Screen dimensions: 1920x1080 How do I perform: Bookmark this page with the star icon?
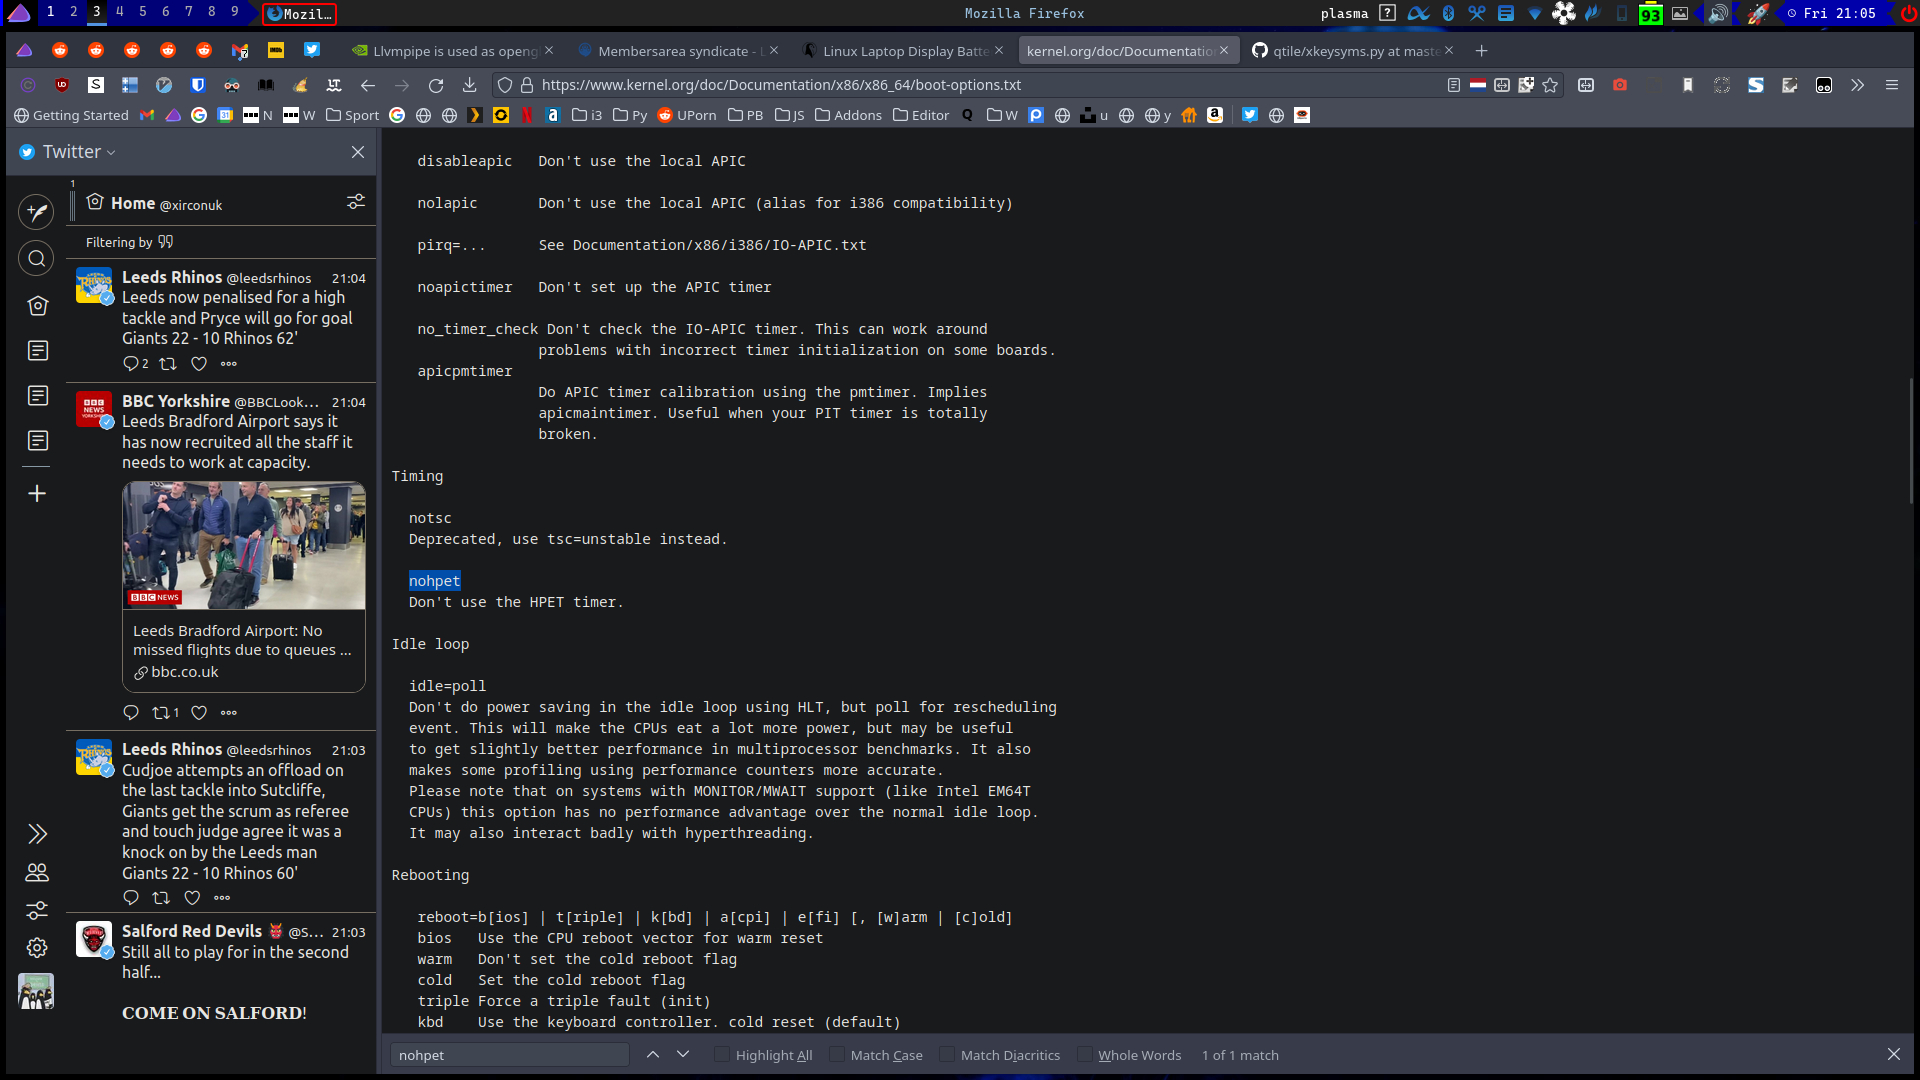coord(1550,85)
